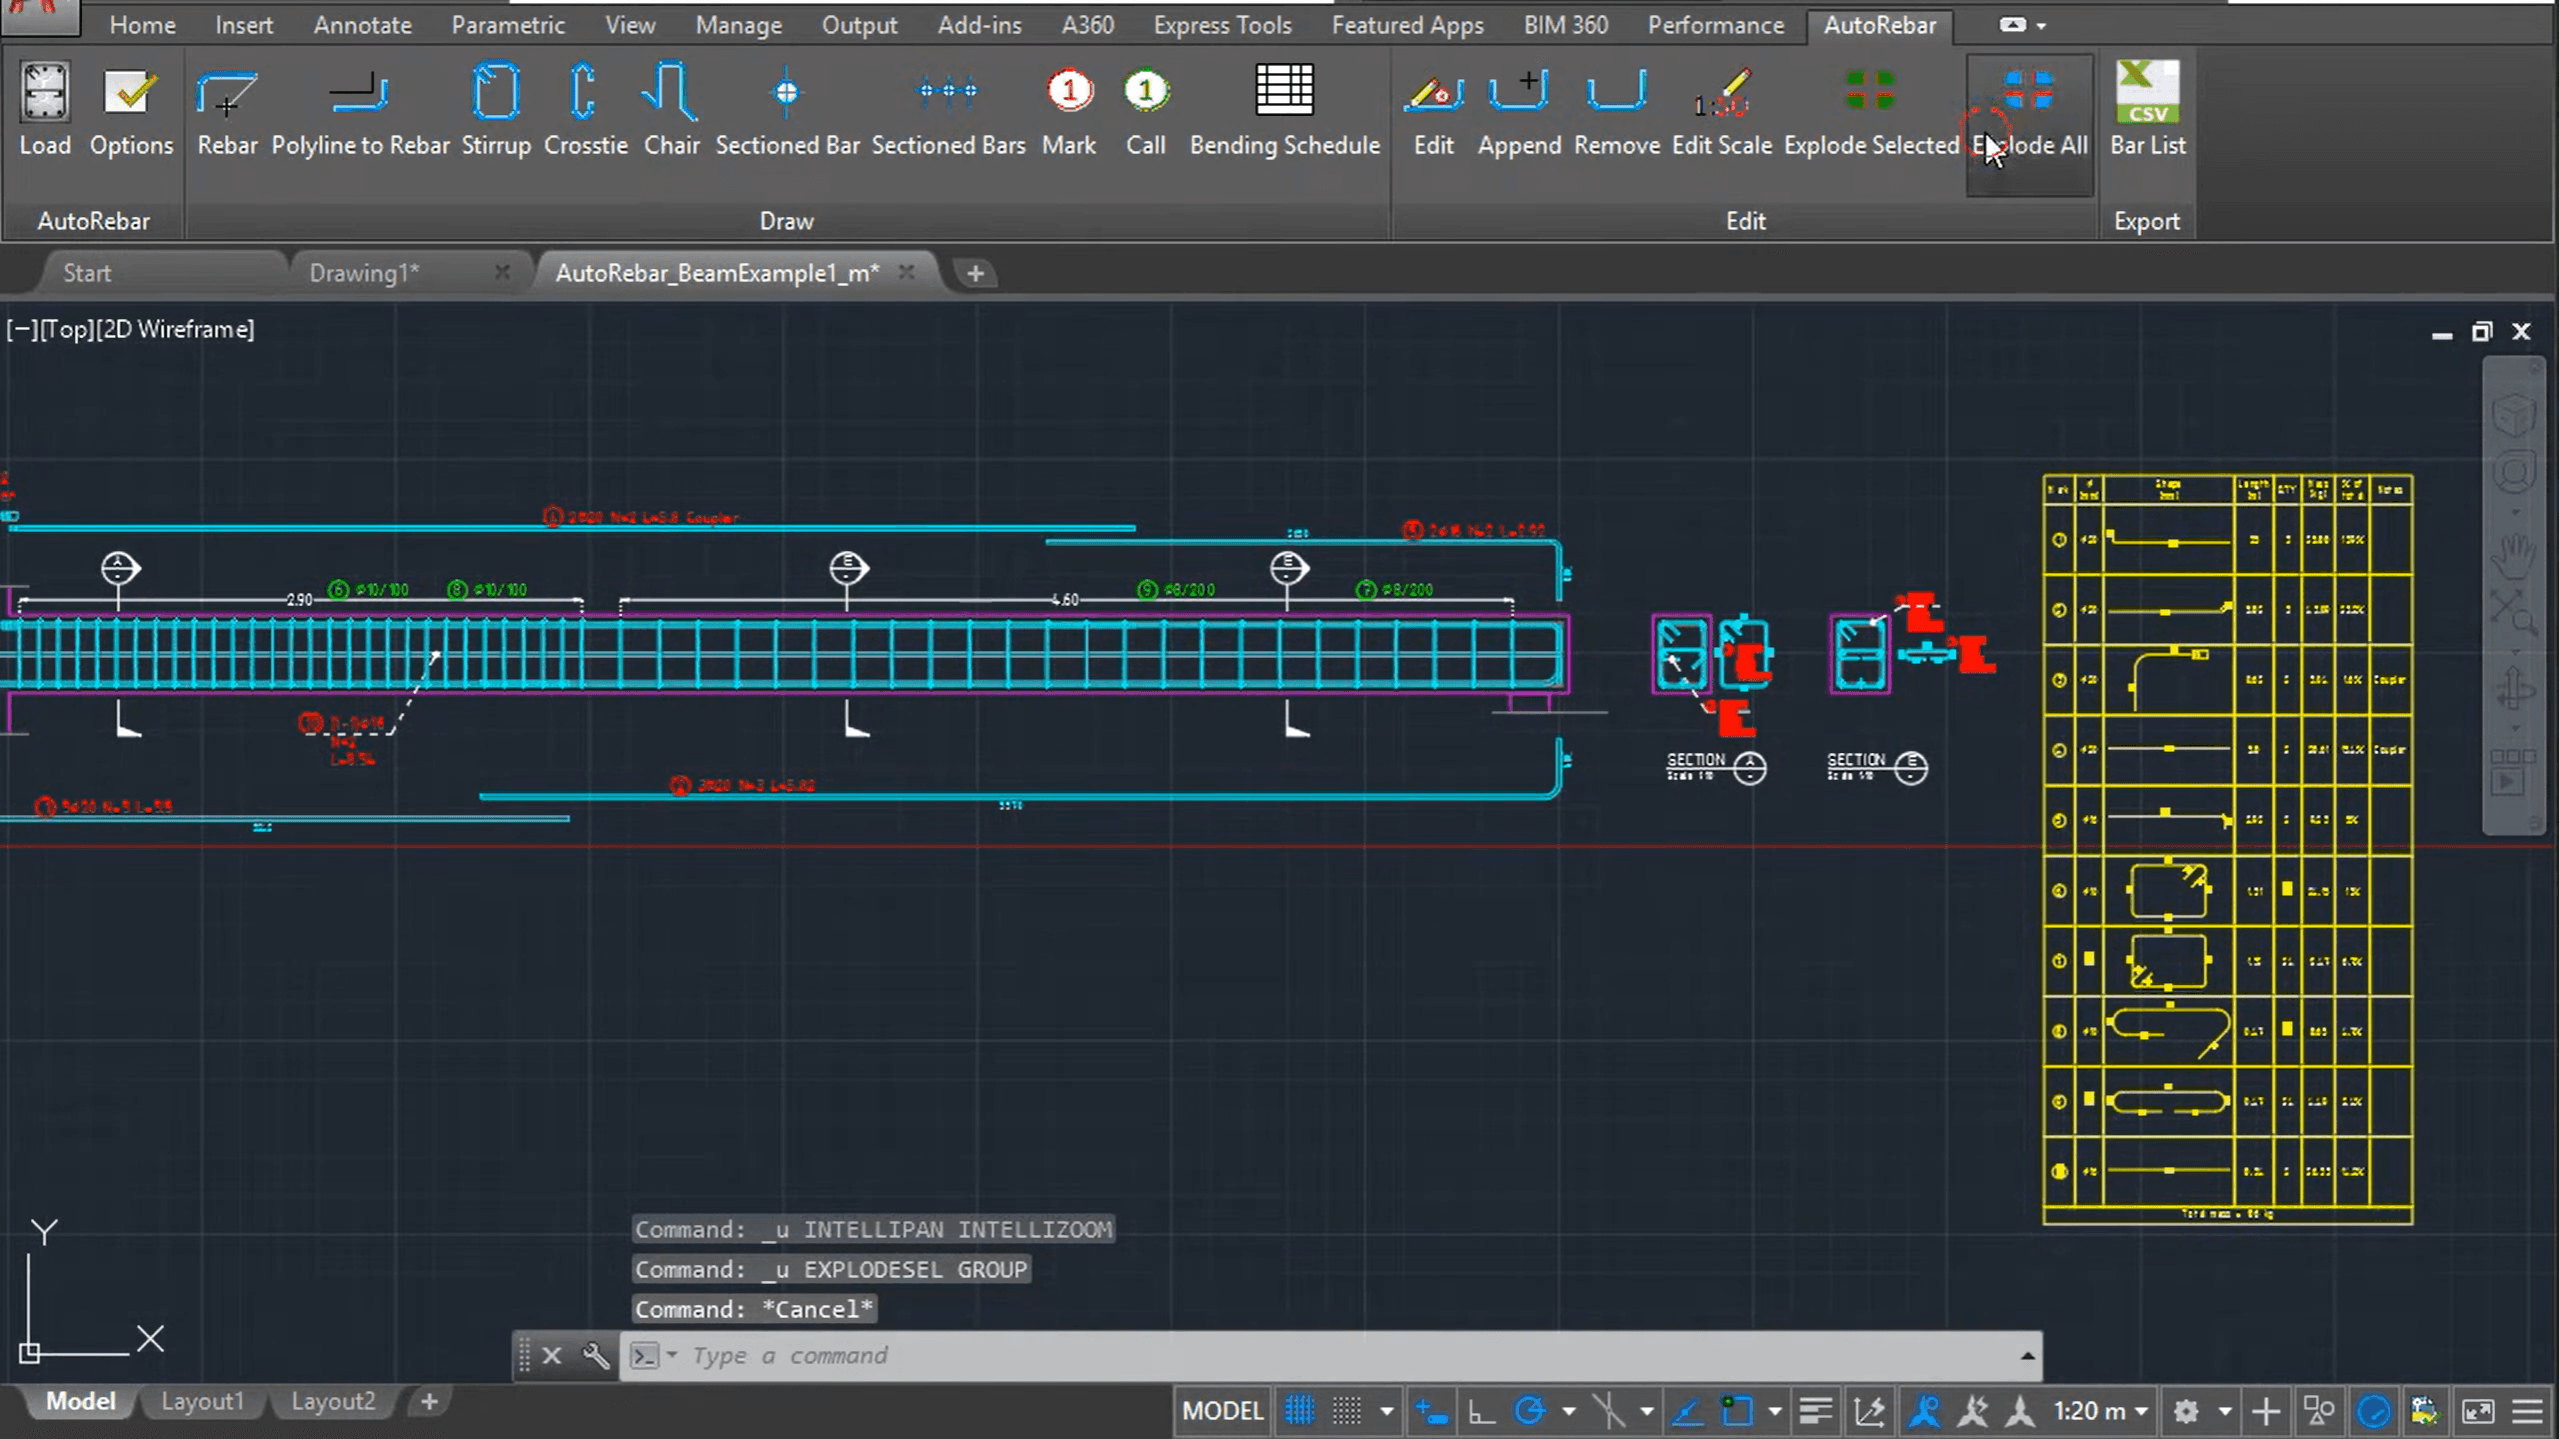
Task: Expand the workspace switching gear dropdown
Action: point(2225,1411)
